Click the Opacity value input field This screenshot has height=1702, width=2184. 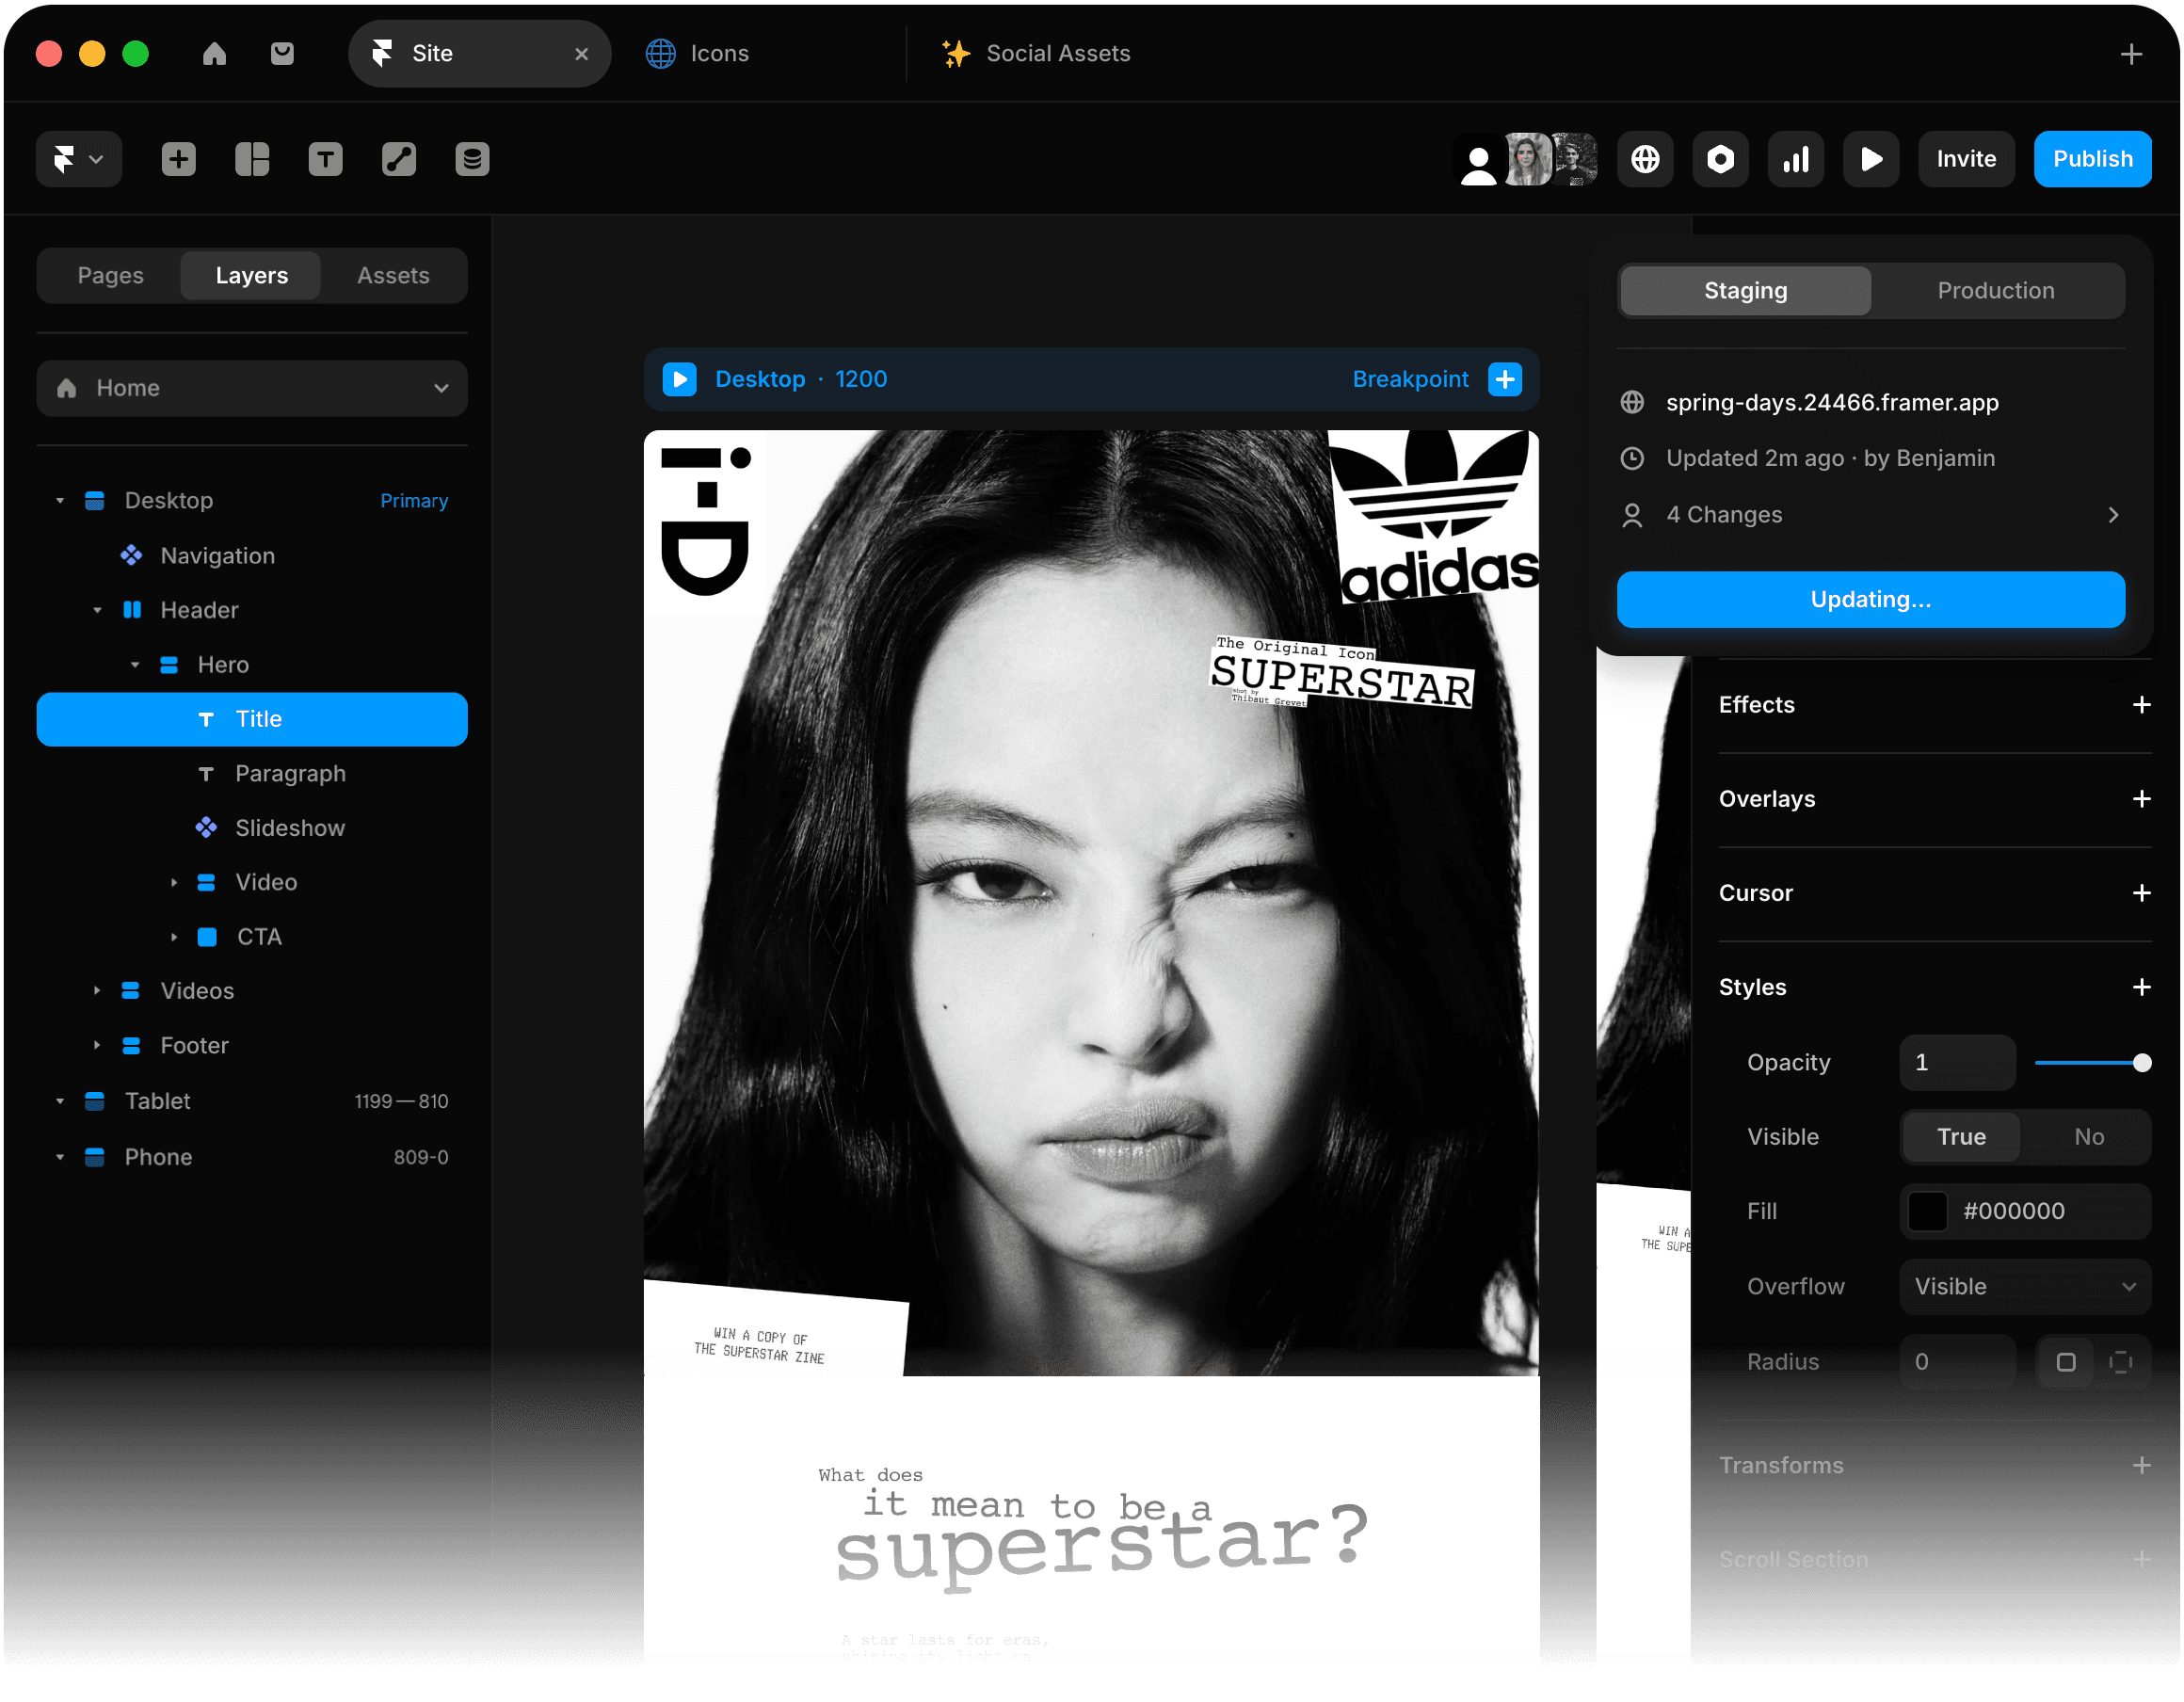pyautogui.click(x=1956, y=1063)
